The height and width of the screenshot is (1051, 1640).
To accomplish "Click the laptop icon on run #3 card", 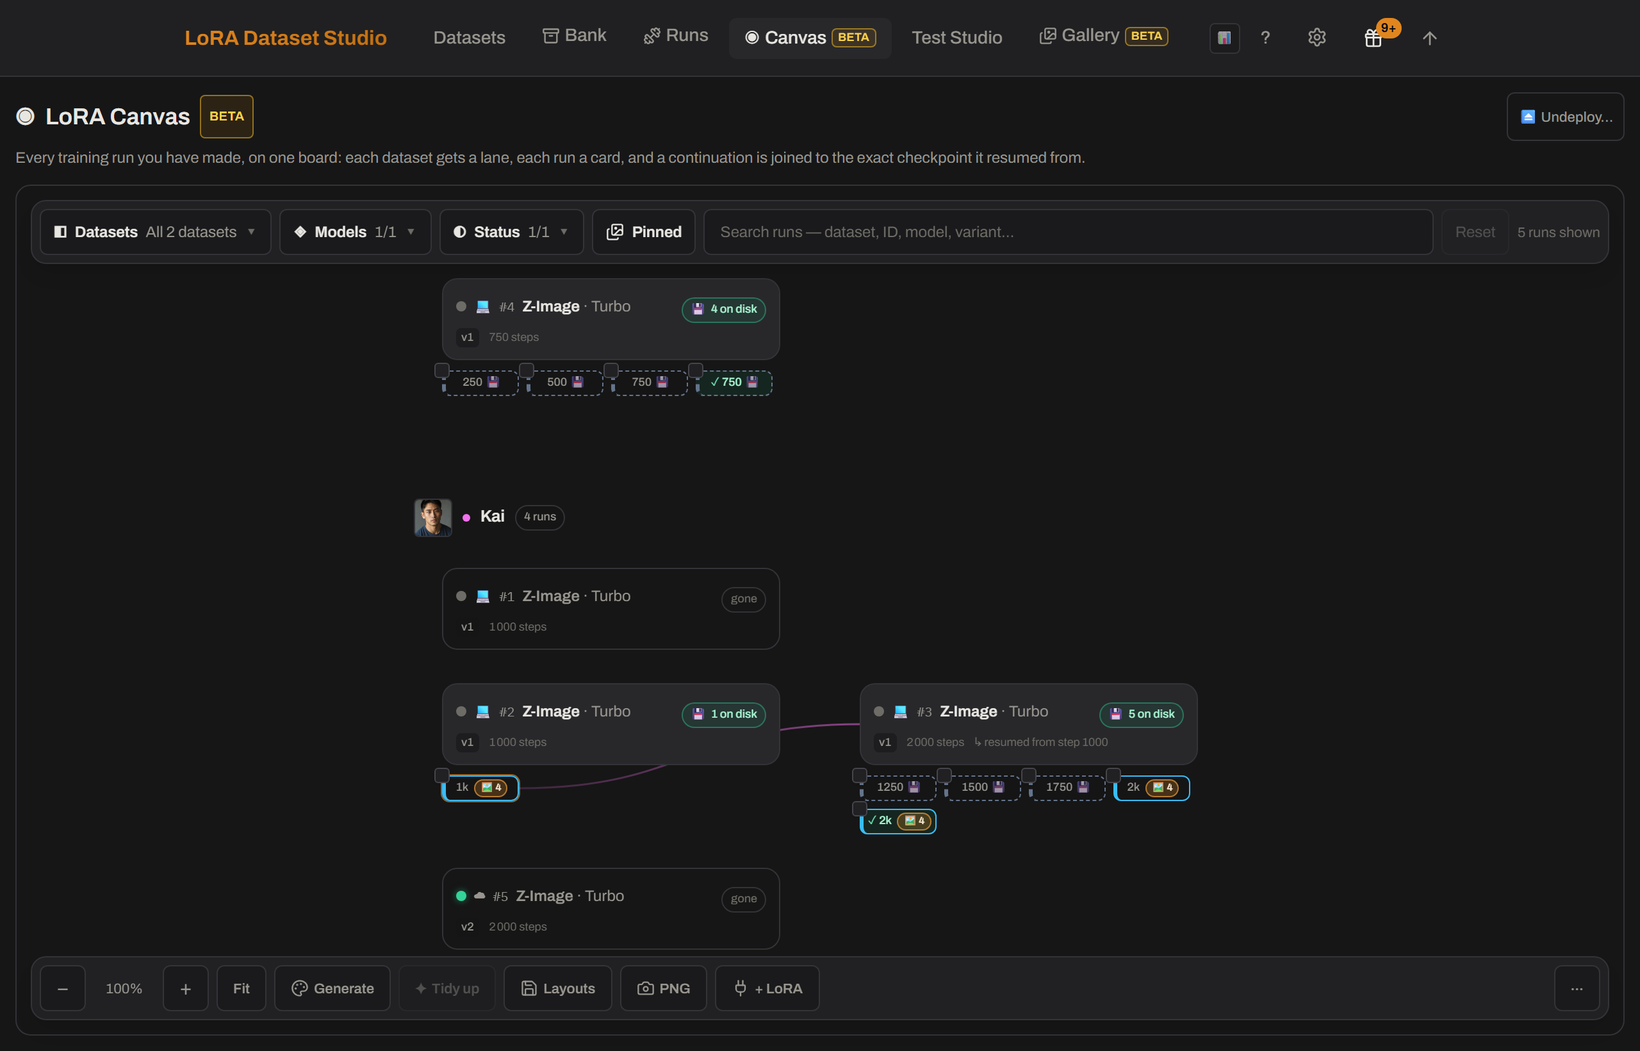I will click(900, 712).
